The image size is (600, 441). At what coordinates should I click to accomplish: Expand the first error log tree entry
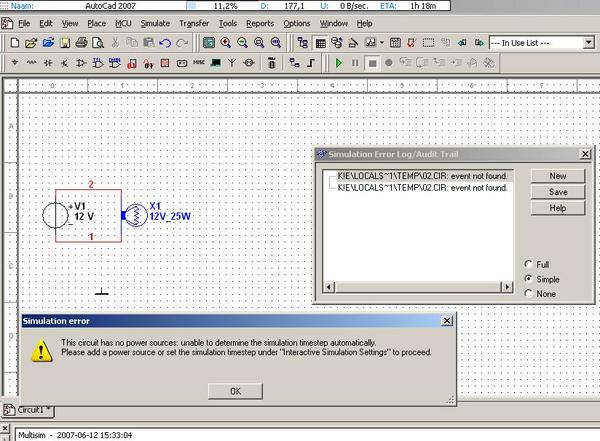pos(331,176)
